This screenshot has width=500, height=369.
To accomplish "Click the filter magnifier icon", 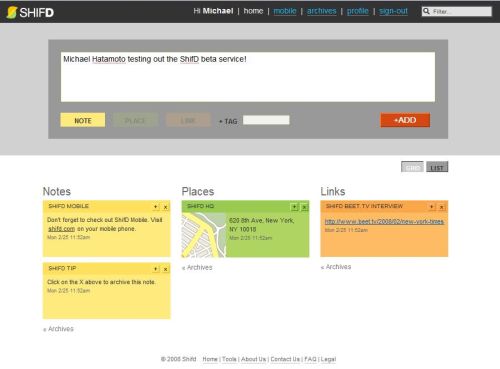I will coord(426,11).
